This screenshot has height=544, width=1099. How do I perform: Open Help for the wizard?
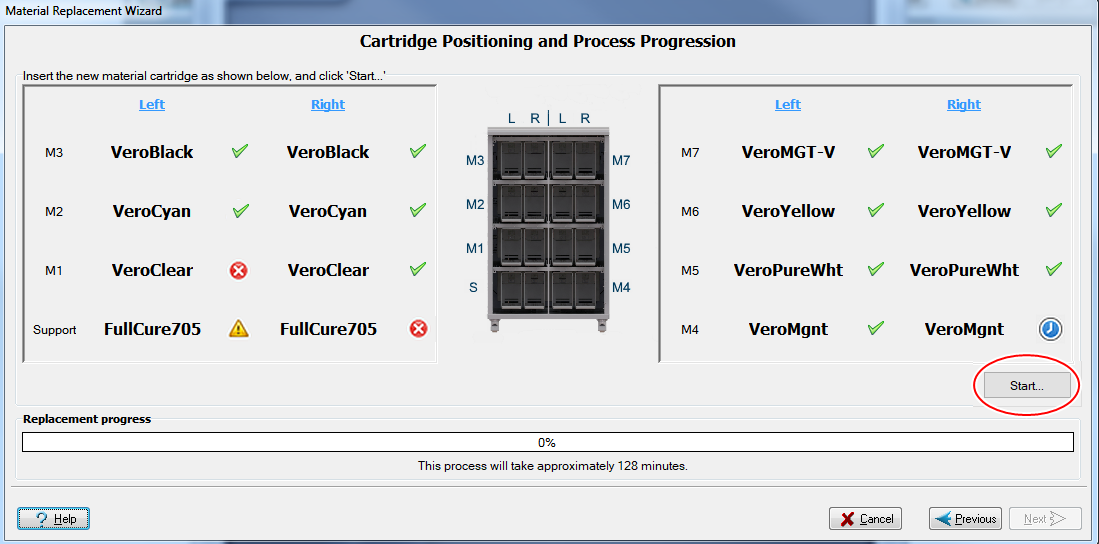point(54,519)
